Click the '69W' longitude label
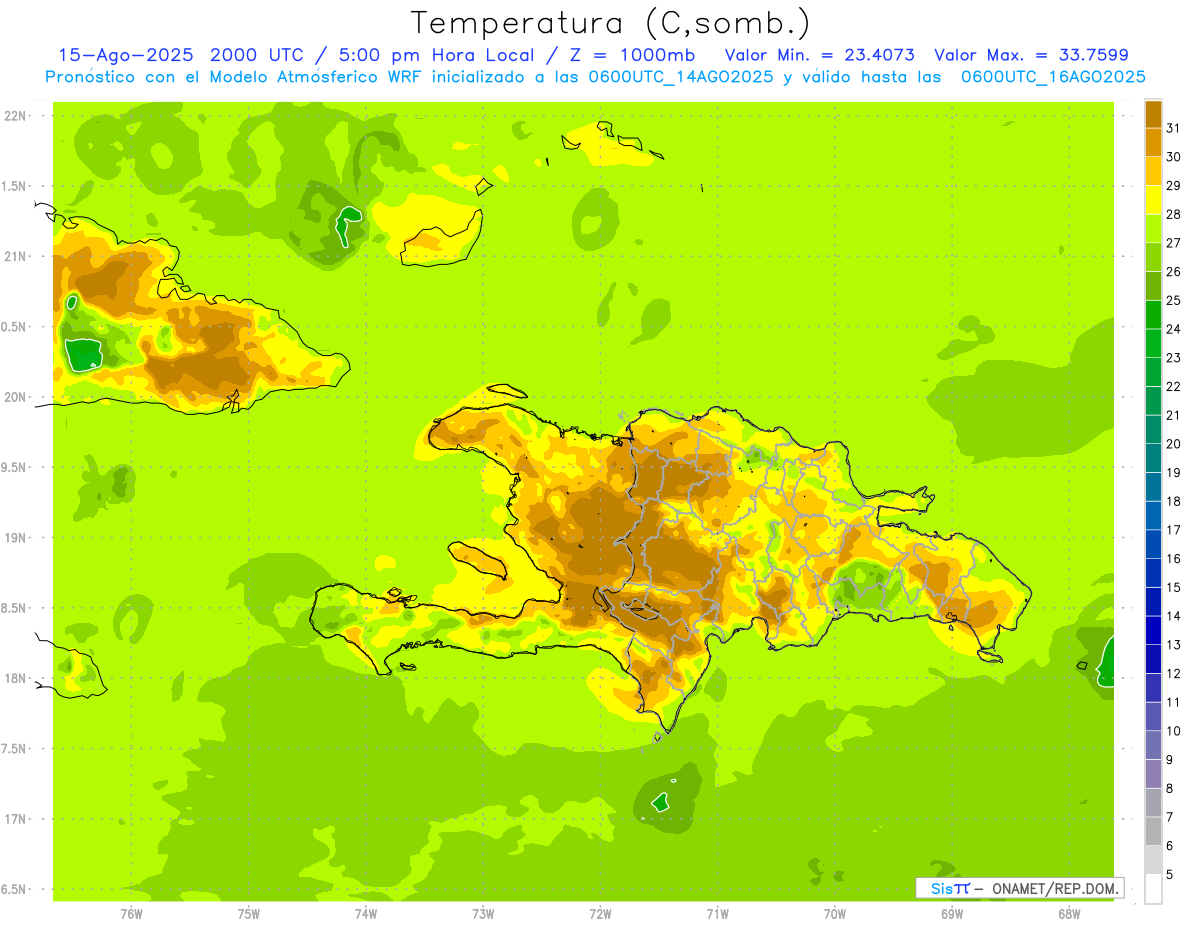The image size is (1200, 927). pos(952,914)
